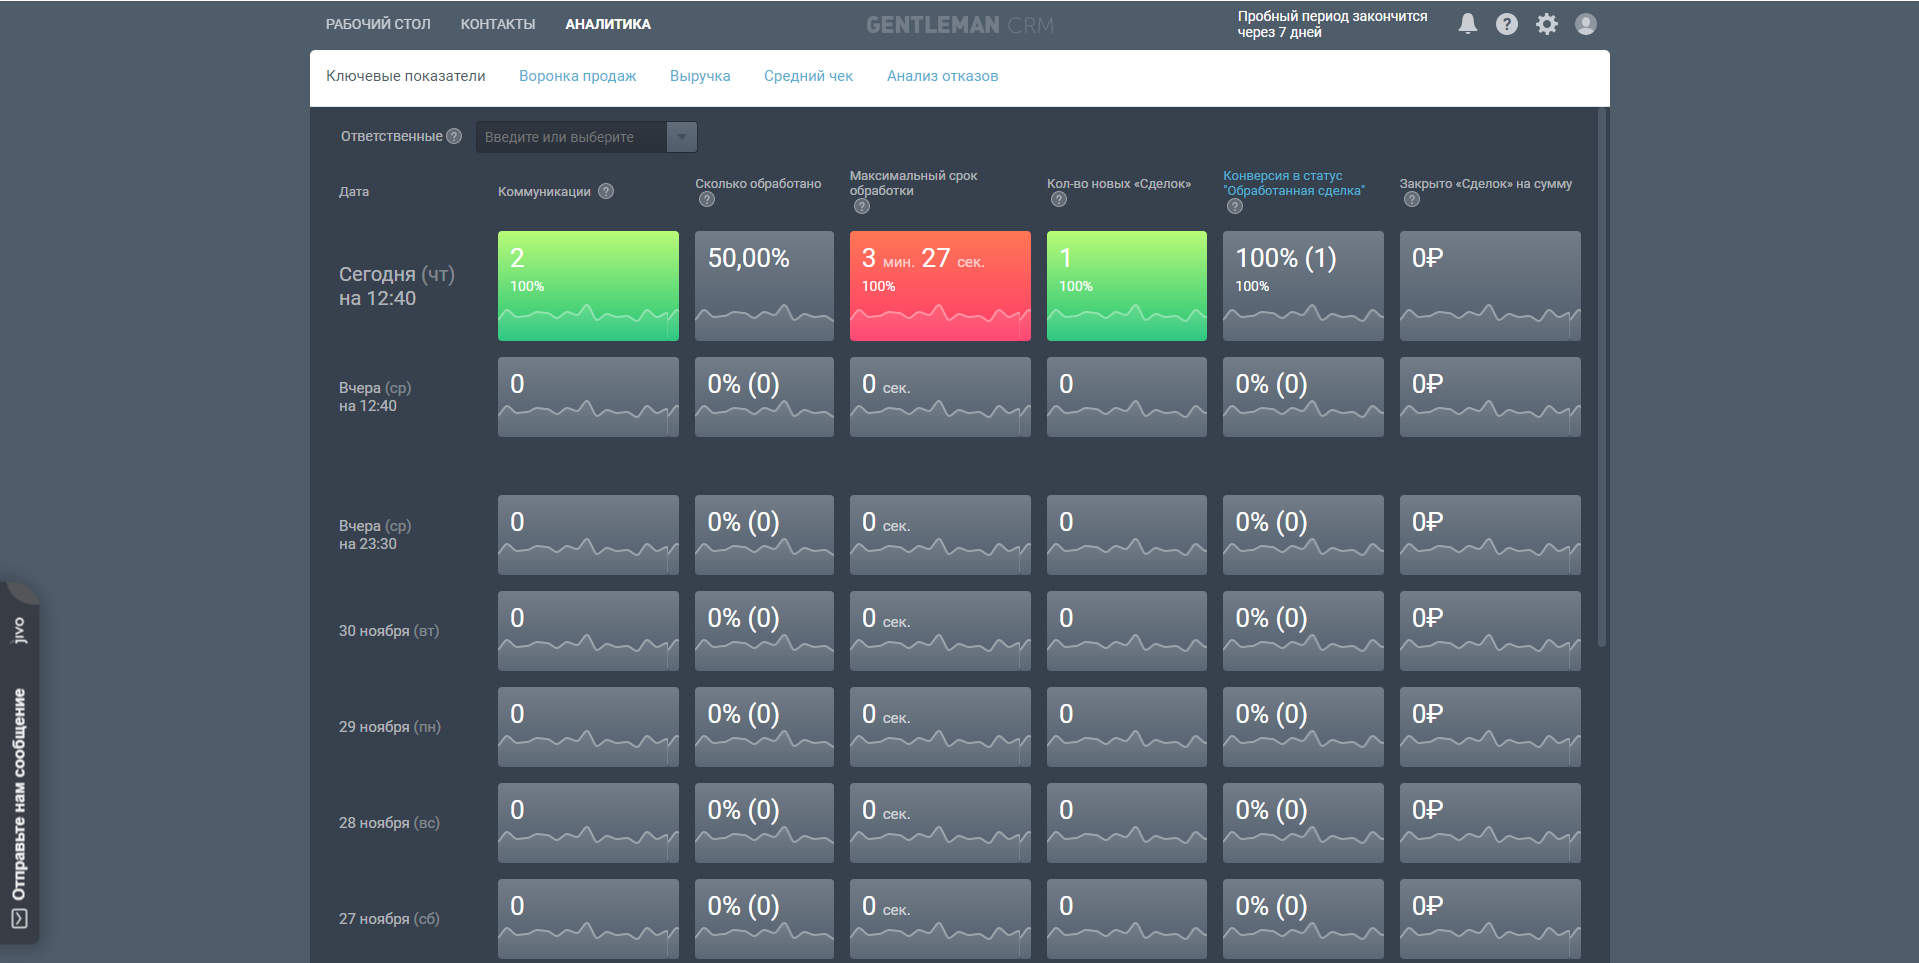Click the Сколько обработано column header
Screen dimensions: 1919x963
[x=758, y=183]
